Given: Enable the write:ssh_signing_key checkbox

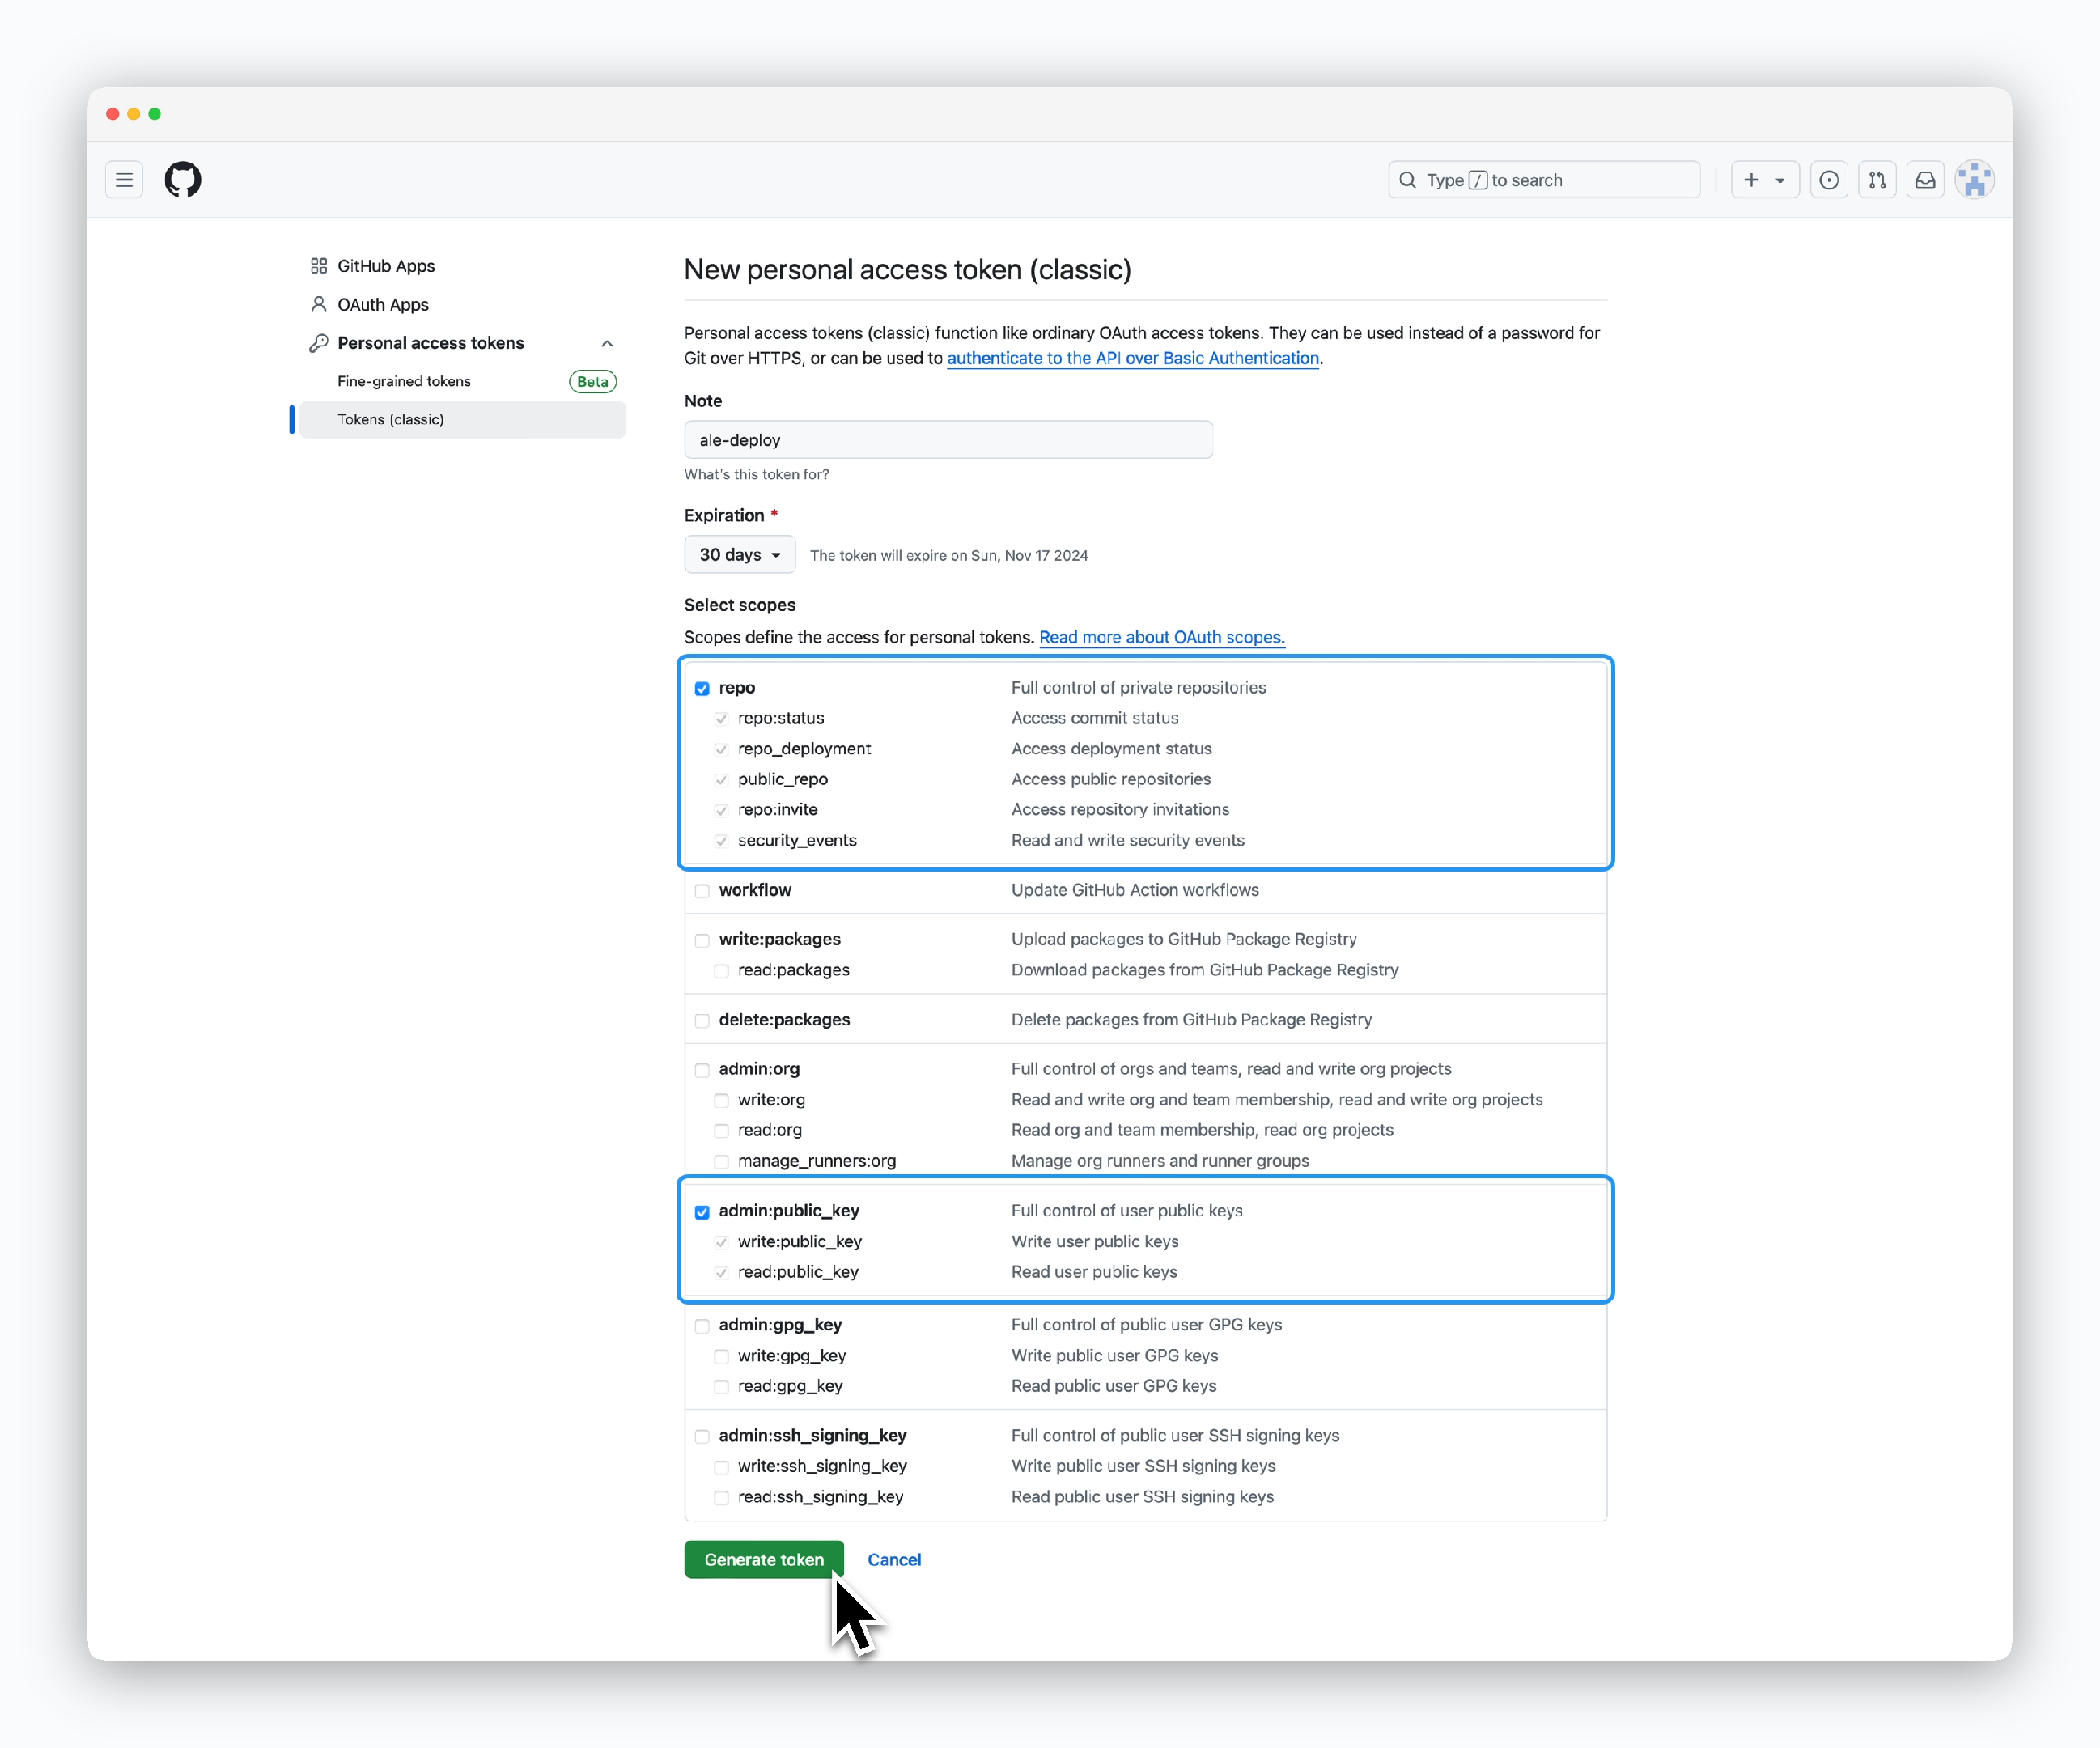Looking at the screenshot, I should 721,1467.
